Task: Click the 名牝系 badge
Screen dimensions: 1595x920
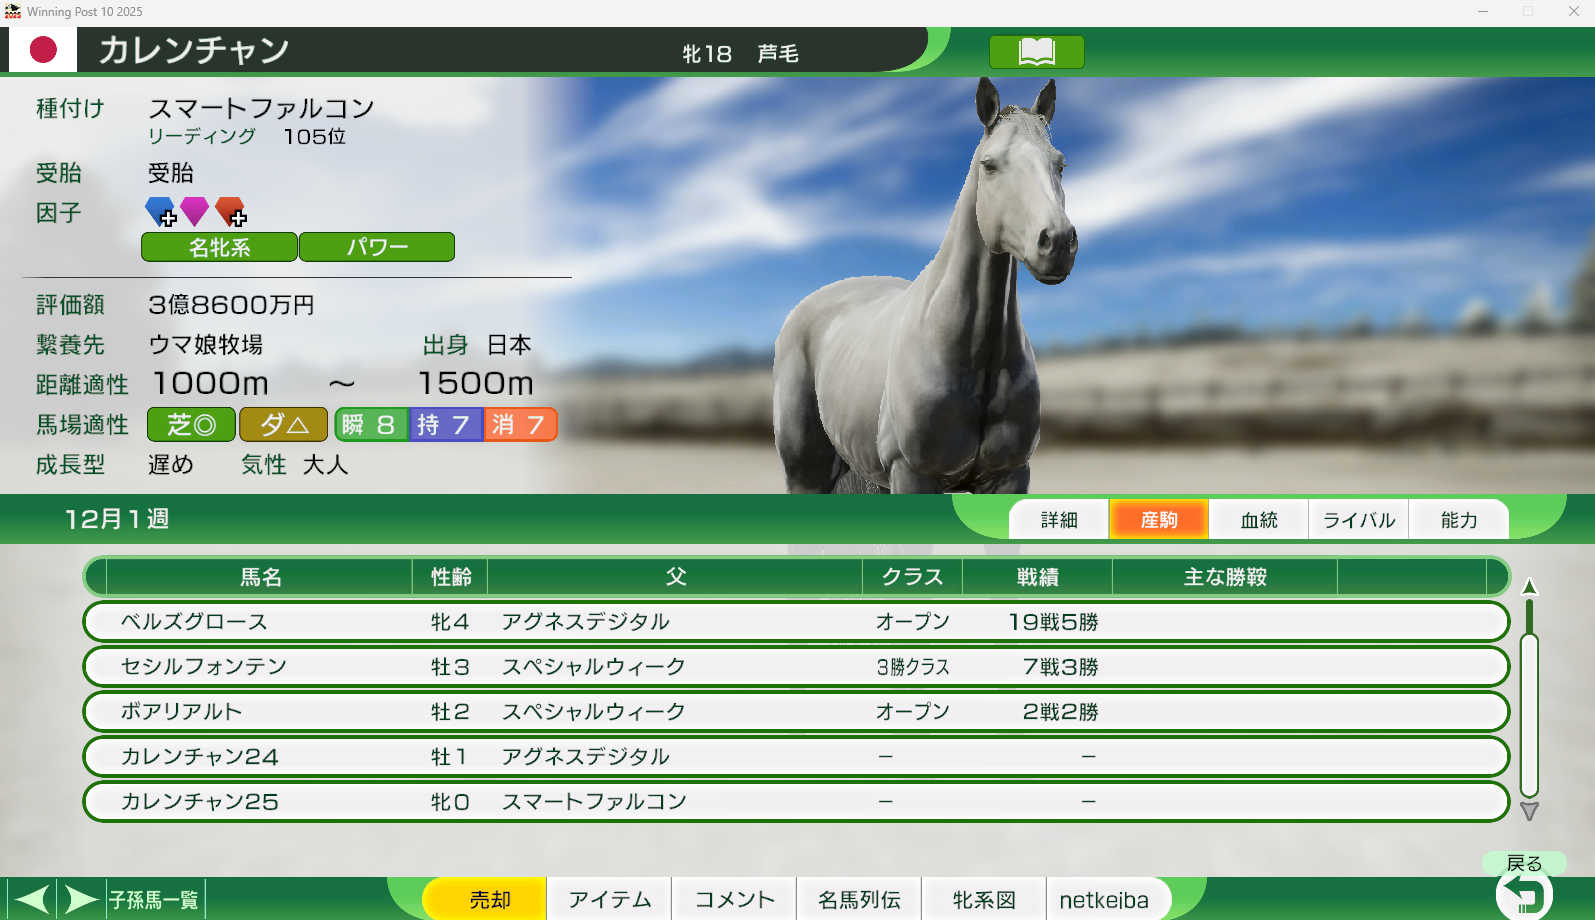Action: pyautogui.click(x=219, y=247)
